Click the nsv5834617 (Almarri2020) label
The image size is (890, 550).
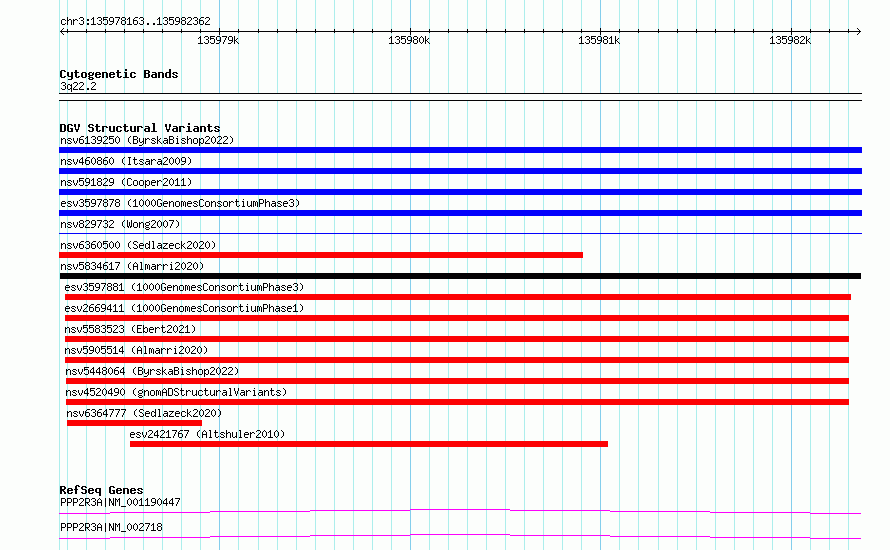[132, 266]
